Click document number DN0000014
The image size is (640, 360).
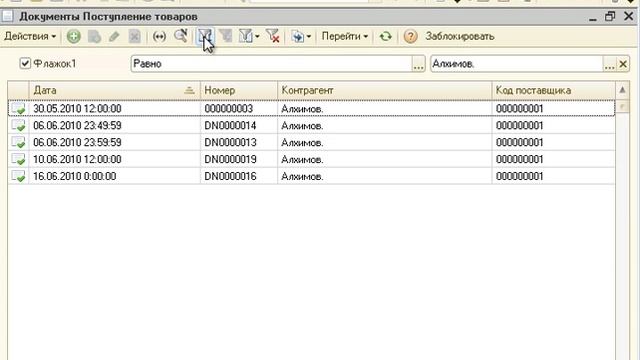pos(230,125)
